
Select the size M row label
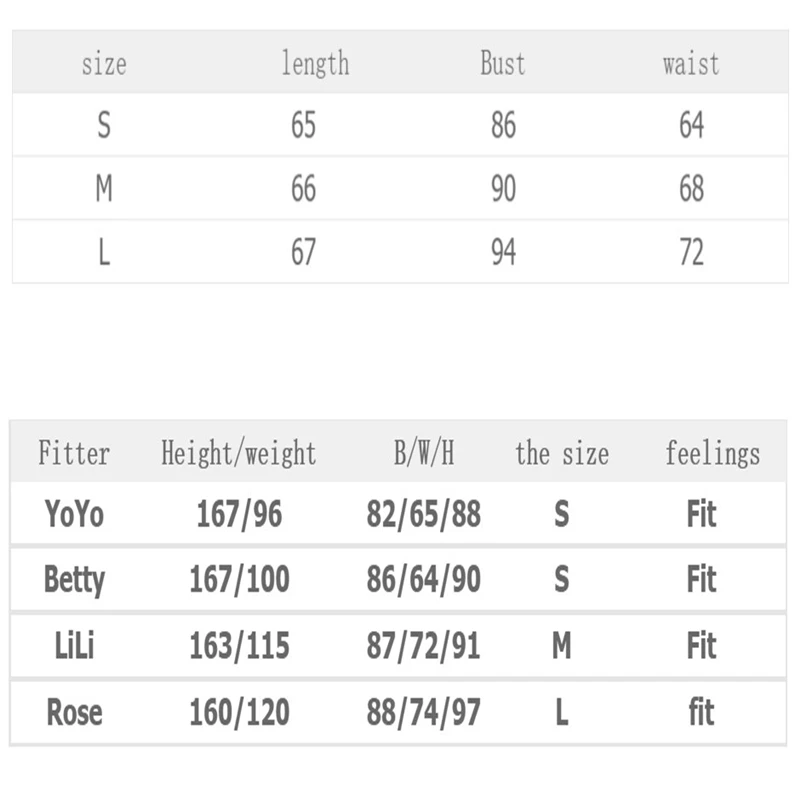104,188
